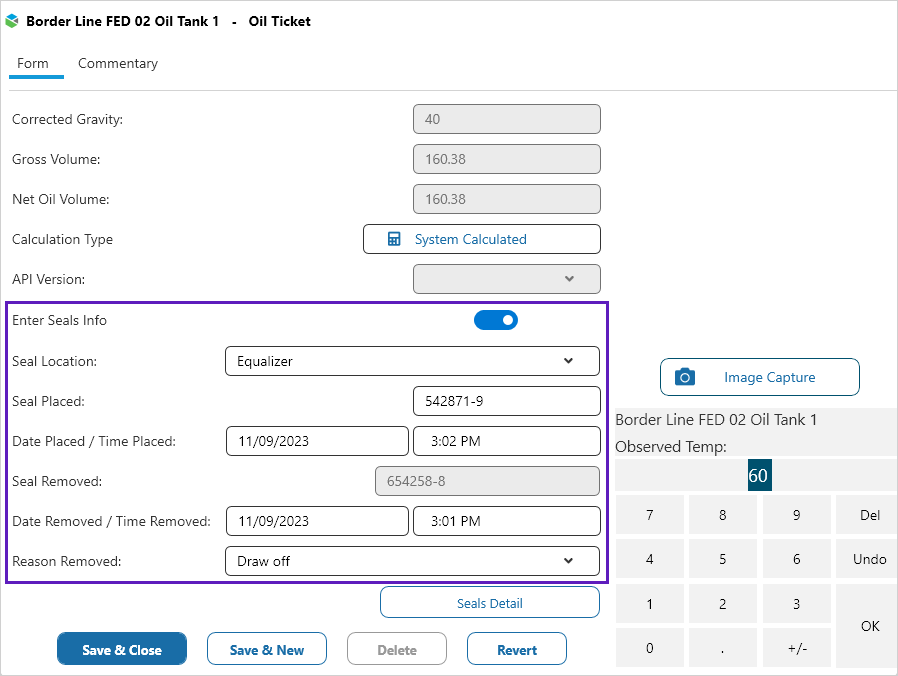
Task: Click the camera icon on Image Capture
Action: (685, 377)
